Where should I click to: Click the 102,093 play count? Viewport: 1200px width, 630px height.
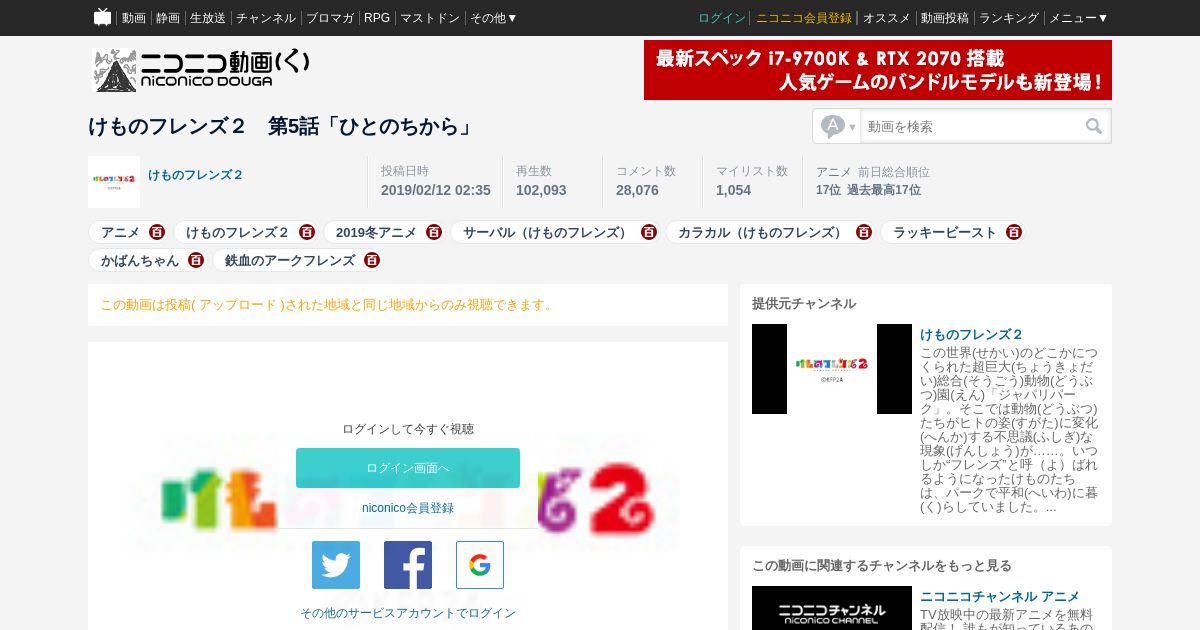point(541,190)
